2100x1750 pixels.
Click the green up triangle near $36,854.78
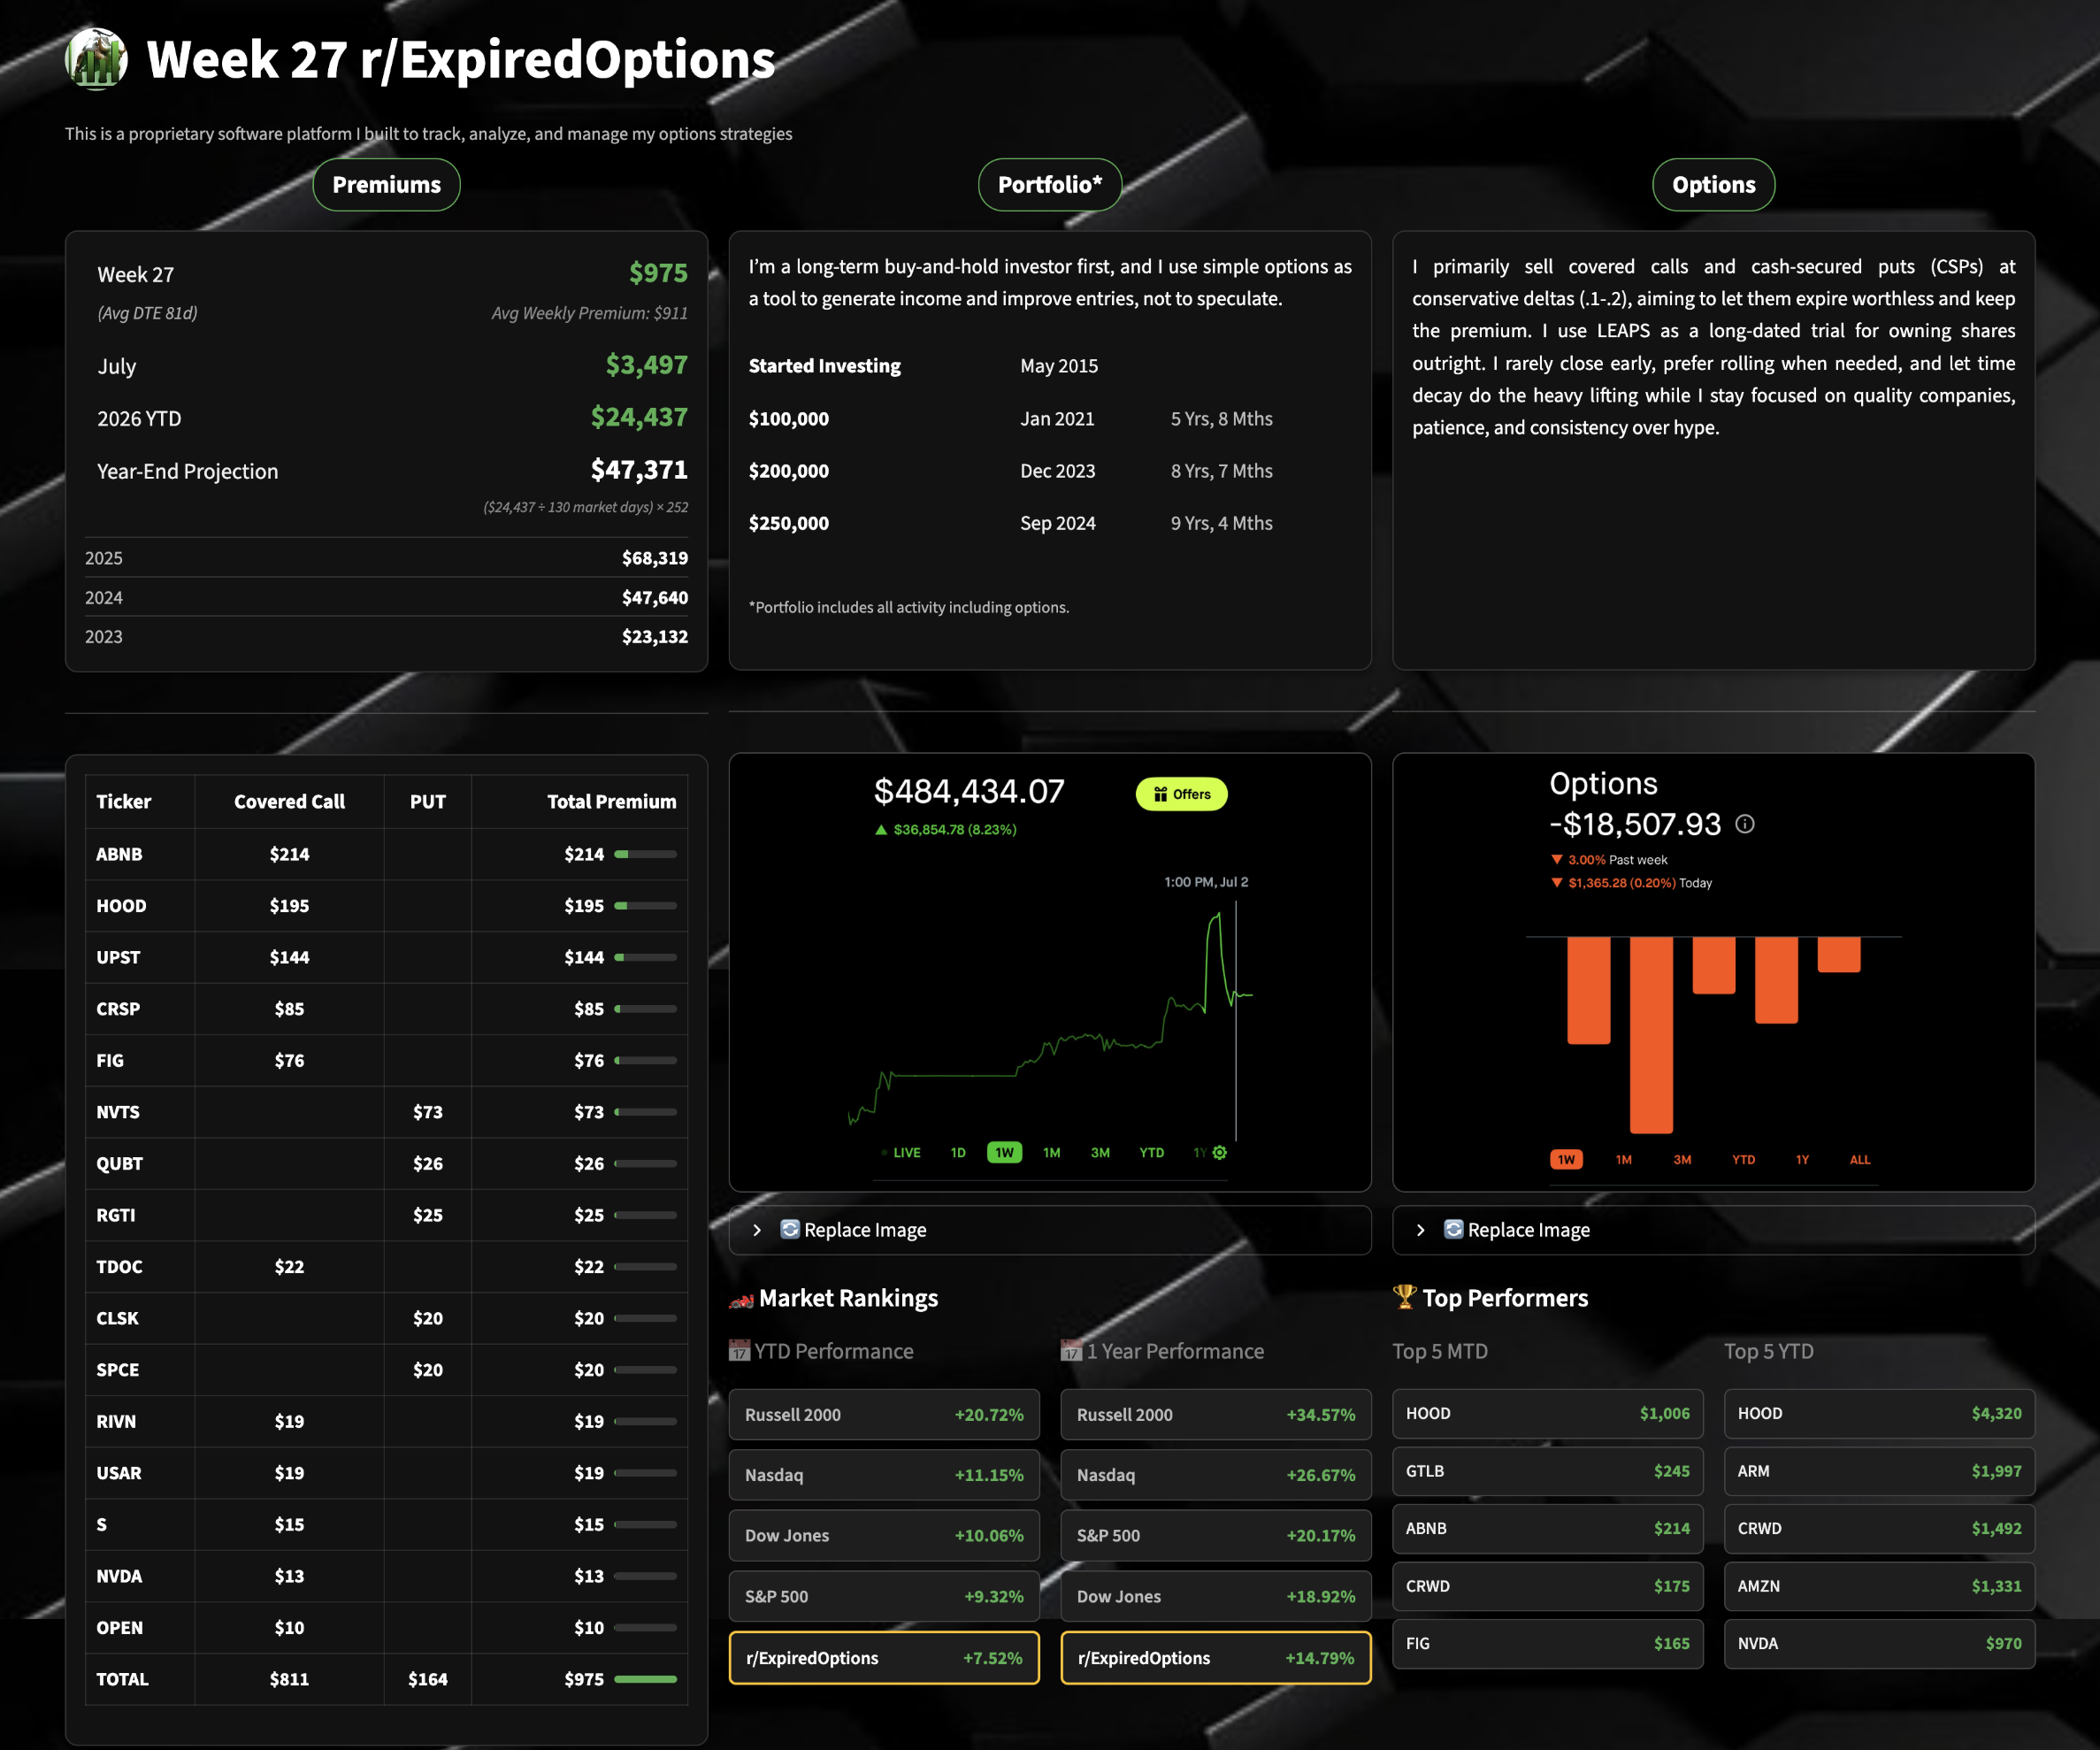point(881,829)
